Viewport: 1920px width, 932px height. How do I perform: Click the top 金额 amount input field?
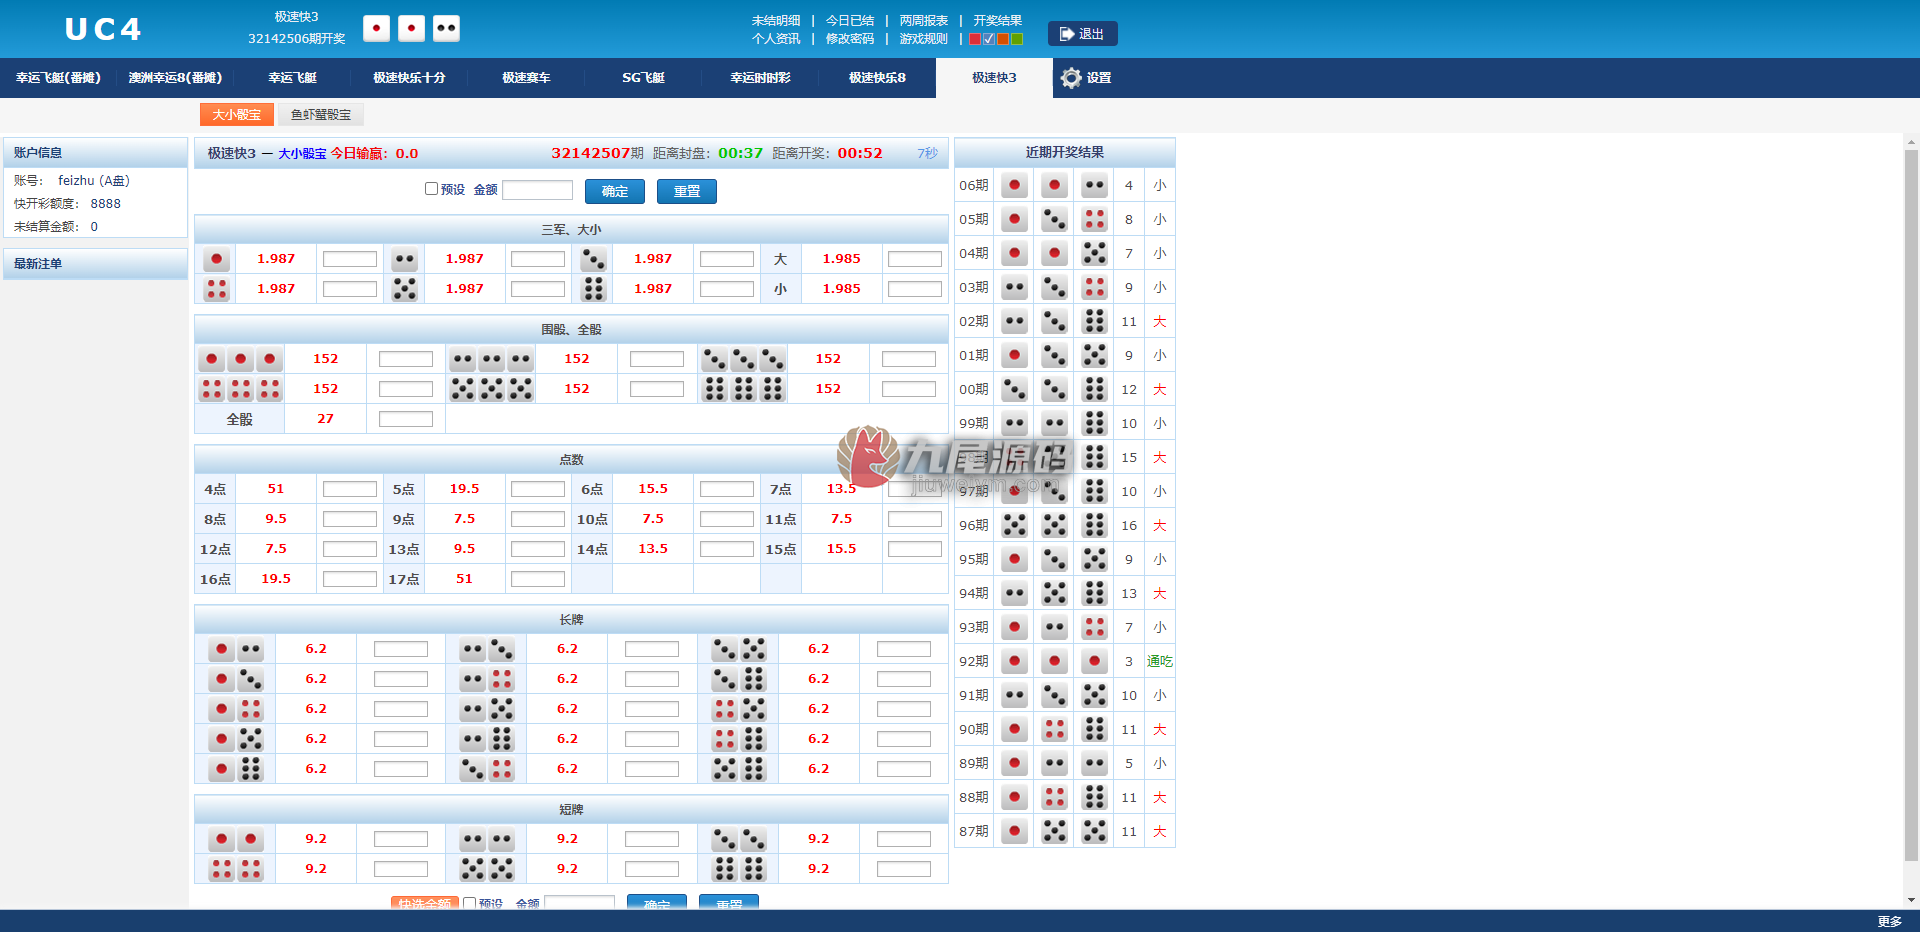537,190
